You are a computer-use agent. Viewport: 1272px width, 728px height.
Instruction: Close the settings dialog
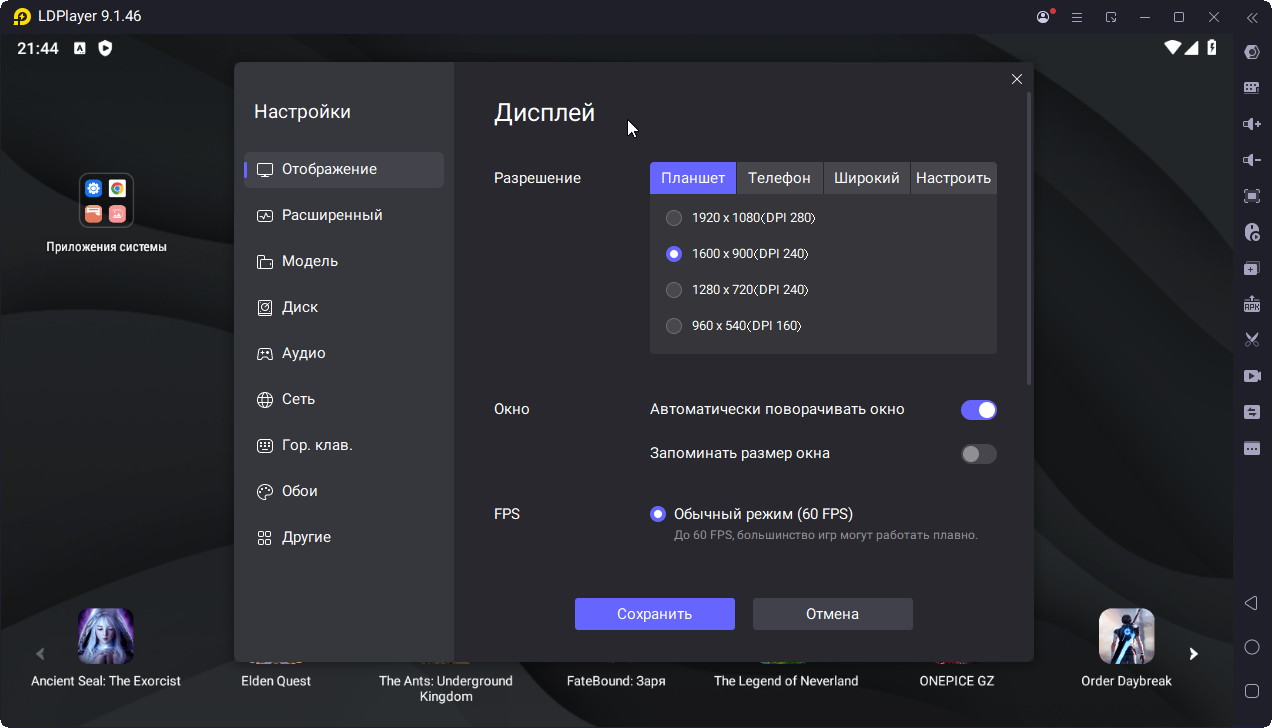point(1017,79)
